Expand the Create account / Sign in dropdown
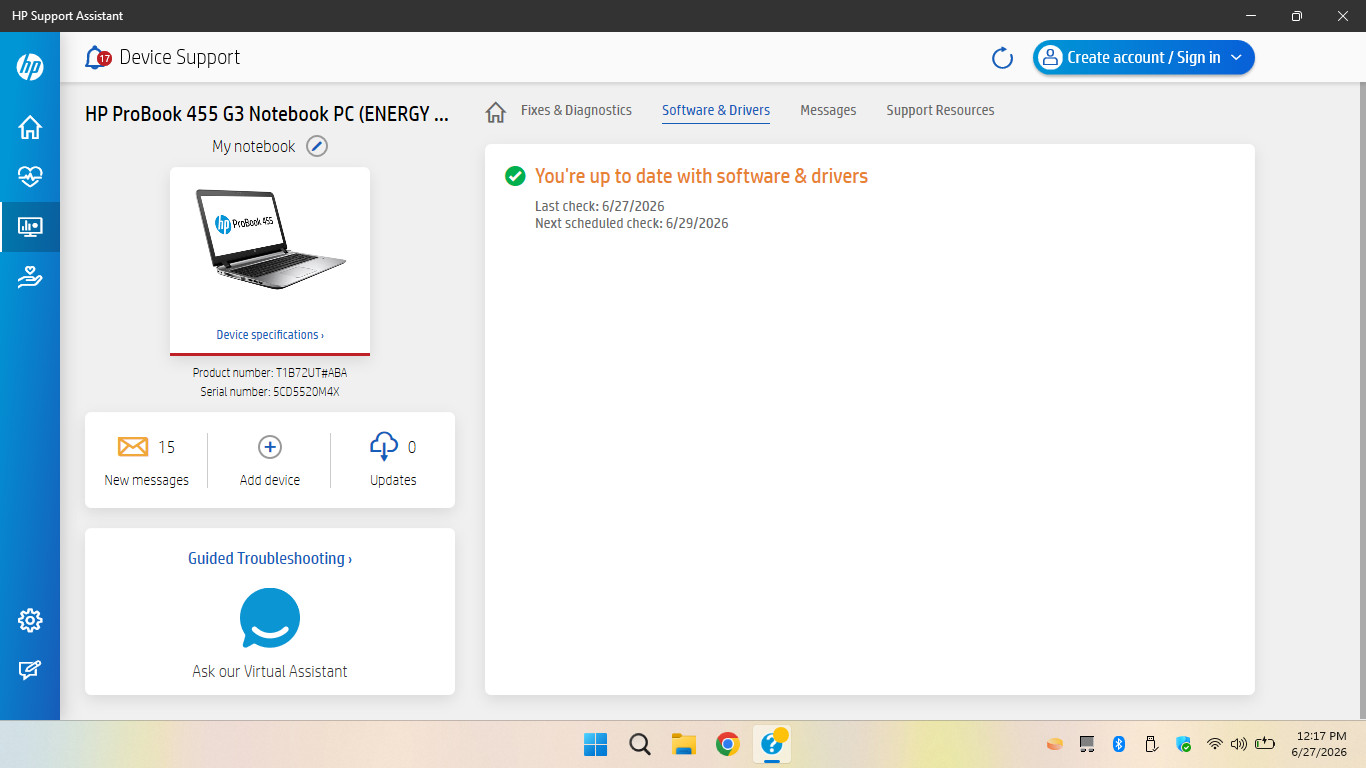Screen dimensions: 1366x768 coord(1144,58)
